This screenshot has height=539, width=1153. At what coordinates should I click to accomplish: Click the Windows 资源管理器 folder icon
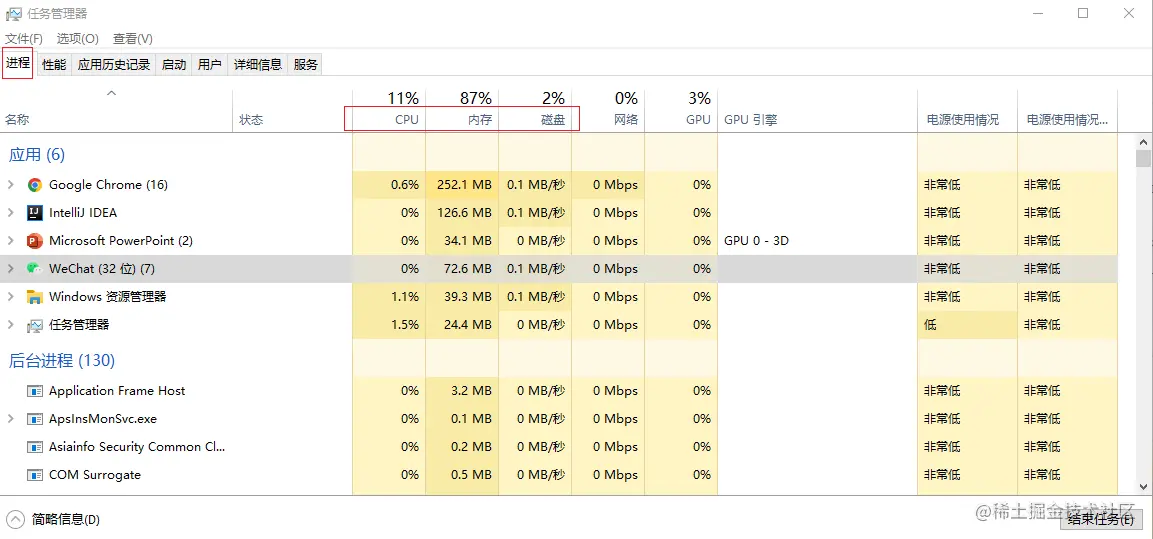(x=35, y=297)
